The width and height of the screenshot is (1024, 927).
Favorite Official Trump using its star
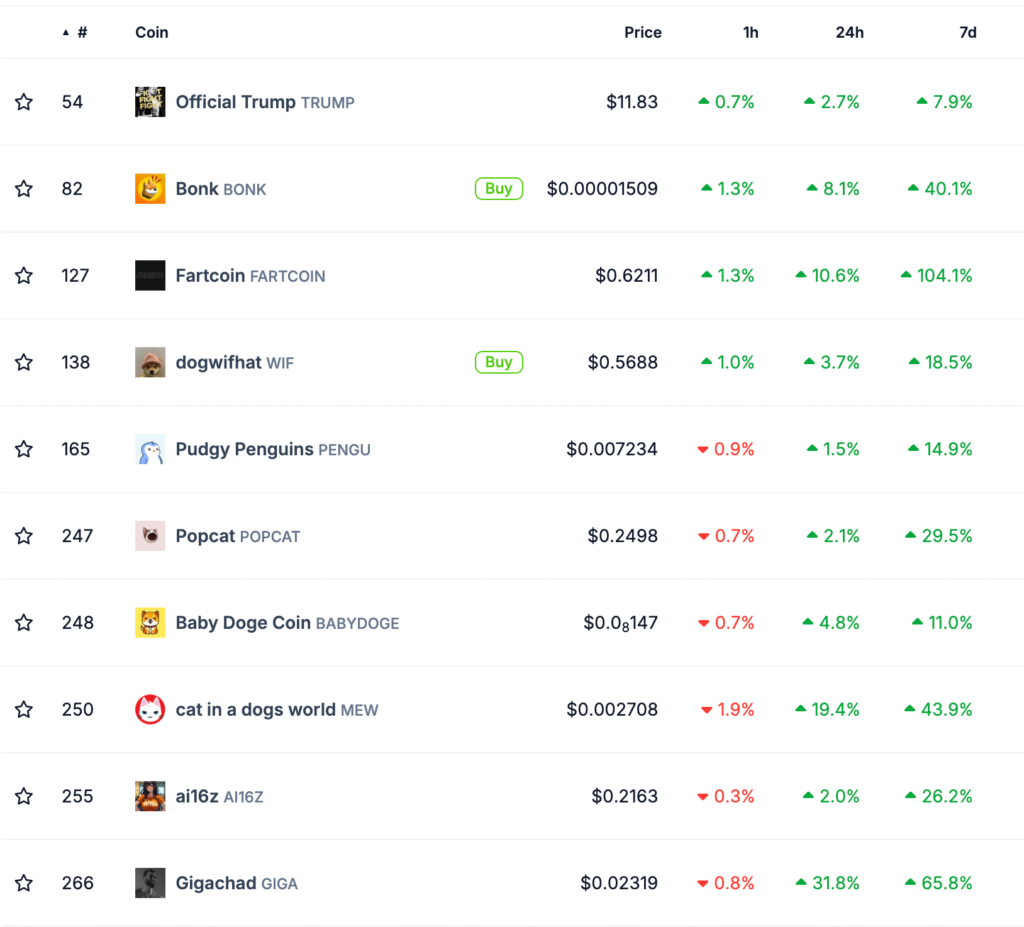tap(23, 101)
